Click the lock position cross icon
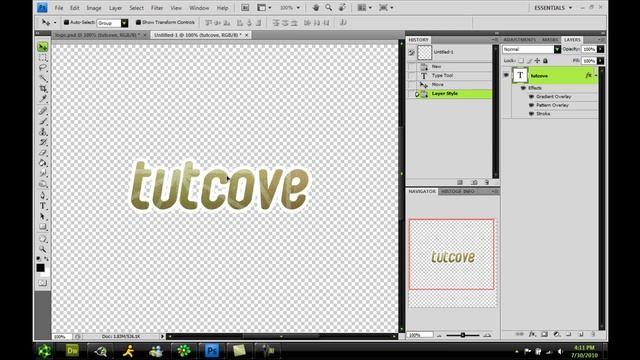This screenshot has width=640, height=360. coord(537,61)
